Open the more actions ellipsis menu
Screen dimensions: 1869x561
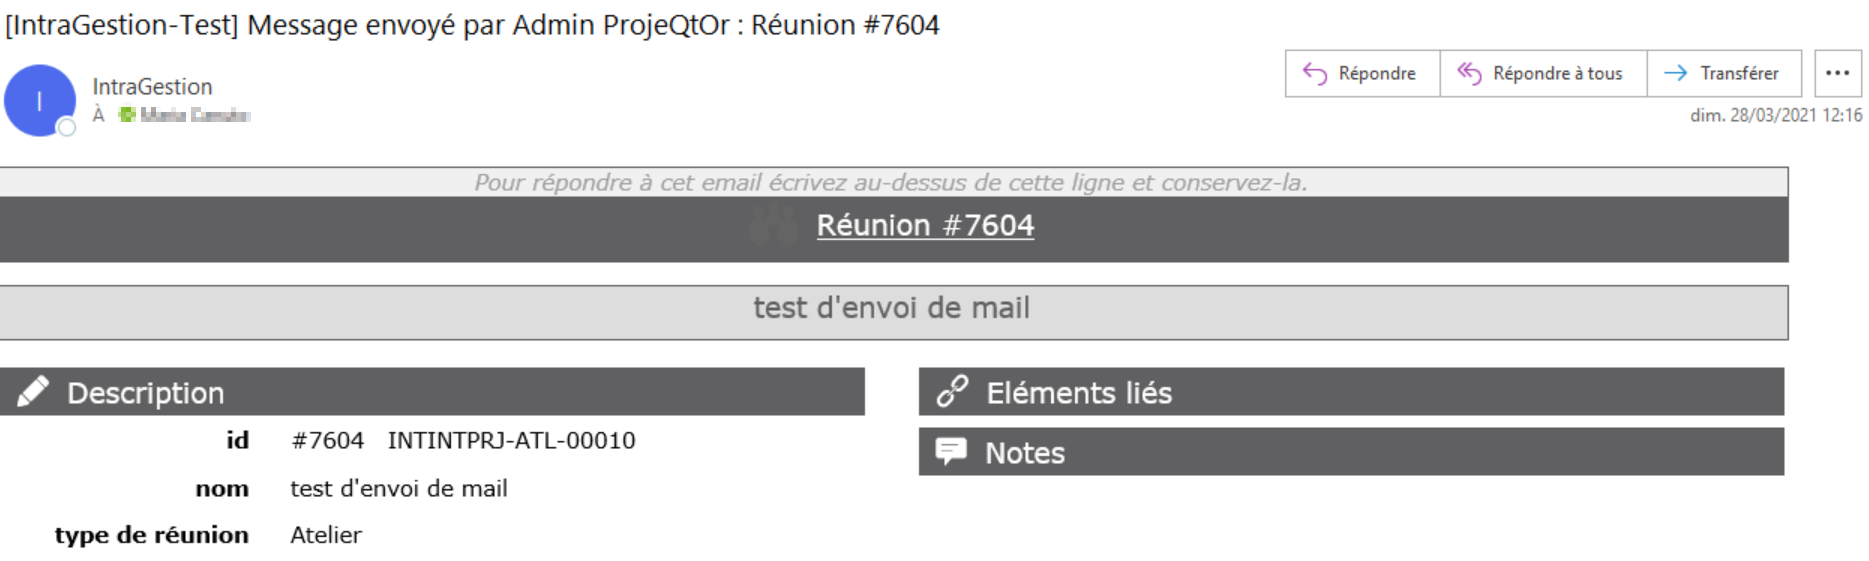pyautogui.click(x=1837, y=73)
